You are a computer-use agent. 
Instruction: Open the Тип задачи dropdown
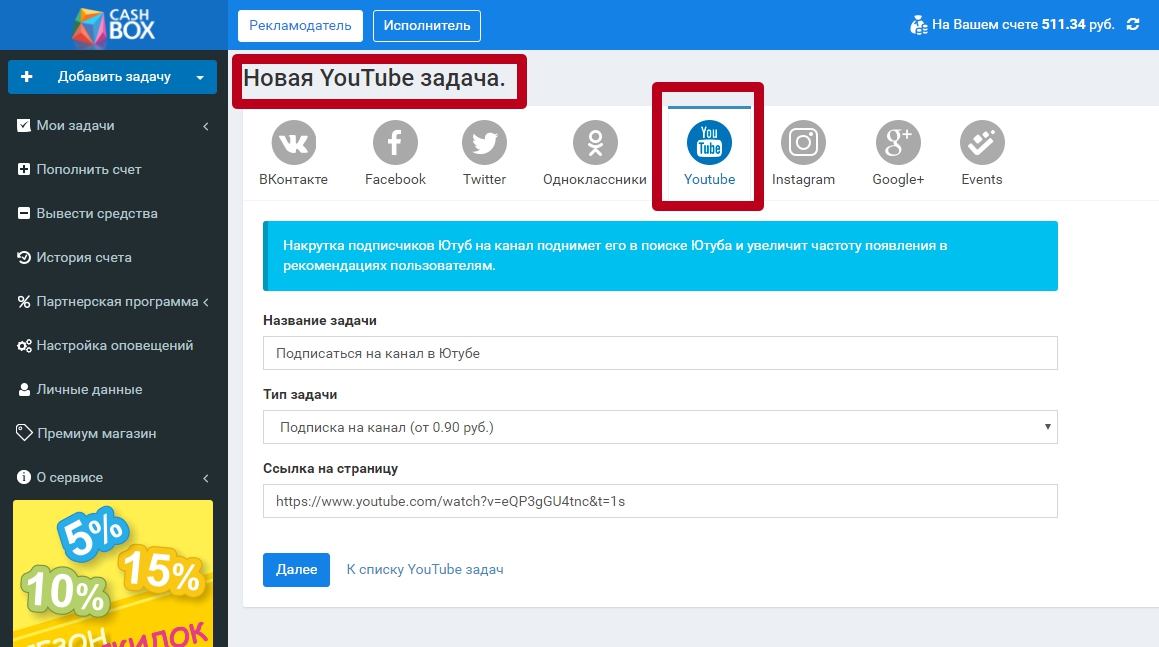pyautogui.click(x=660, y=427)
